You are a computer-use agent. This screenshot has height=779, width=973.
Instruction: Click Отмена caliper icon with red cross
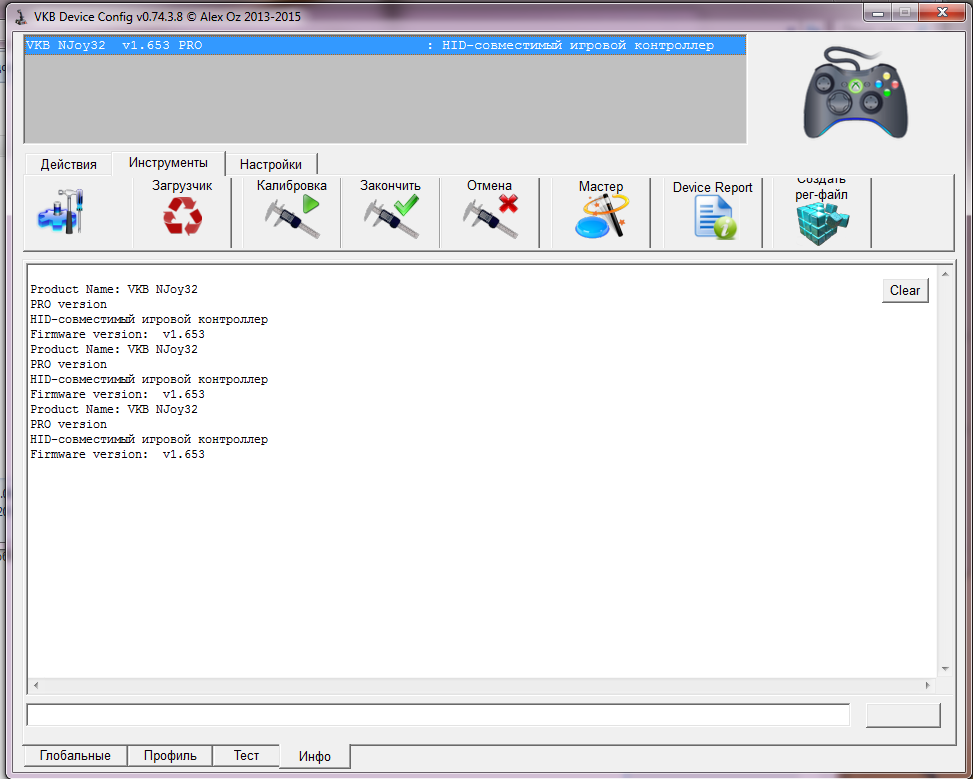click(x=490, y=216)
